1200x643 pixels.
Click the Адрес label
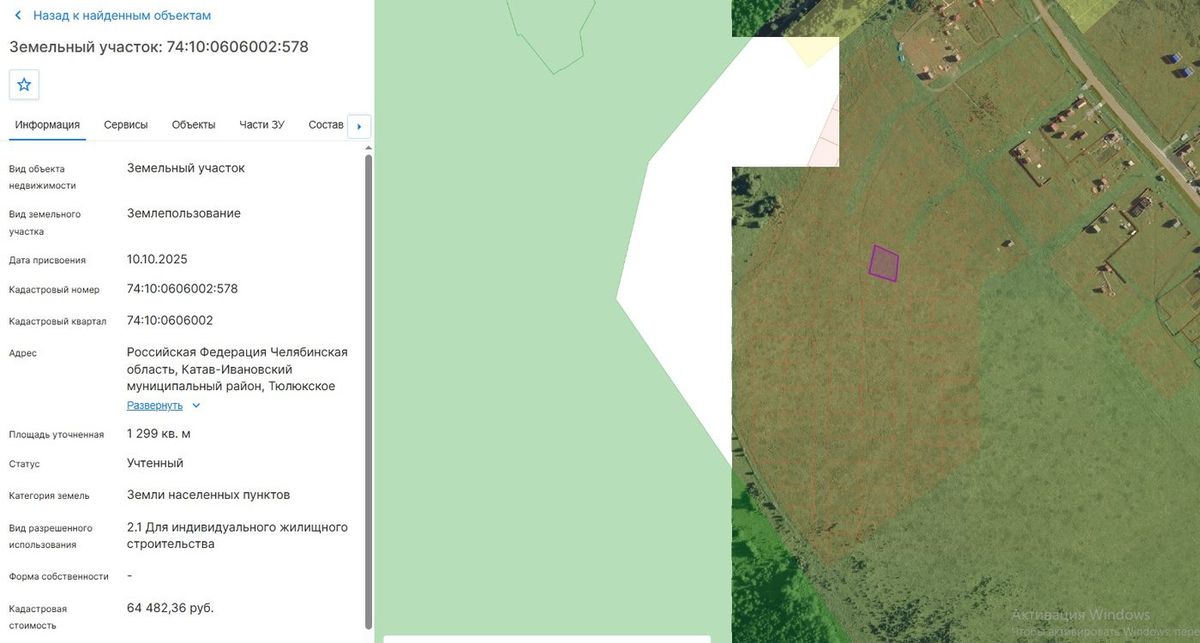pyautogui.click(x=23, y=353)
